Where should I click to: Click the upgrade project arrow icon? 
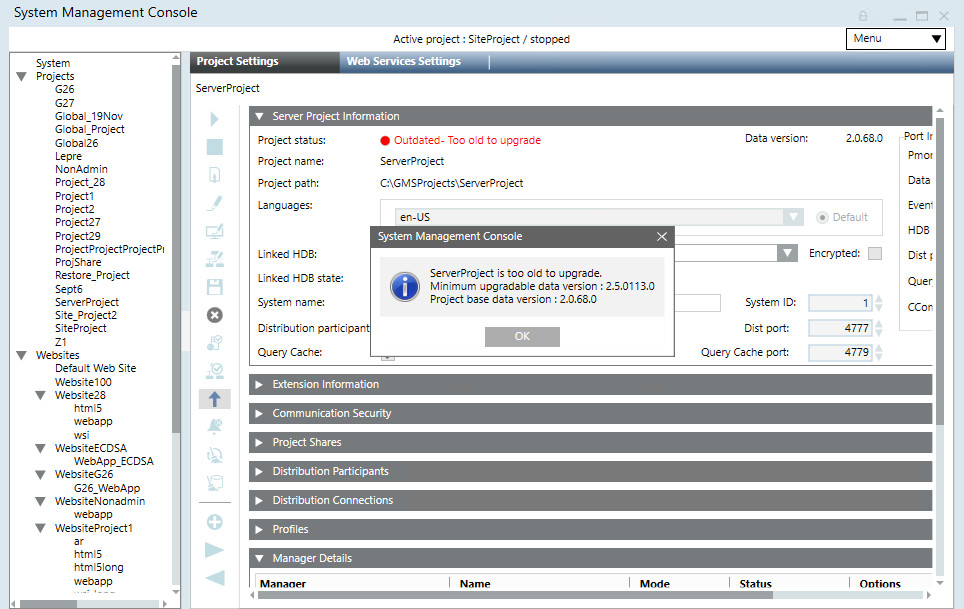214,399
